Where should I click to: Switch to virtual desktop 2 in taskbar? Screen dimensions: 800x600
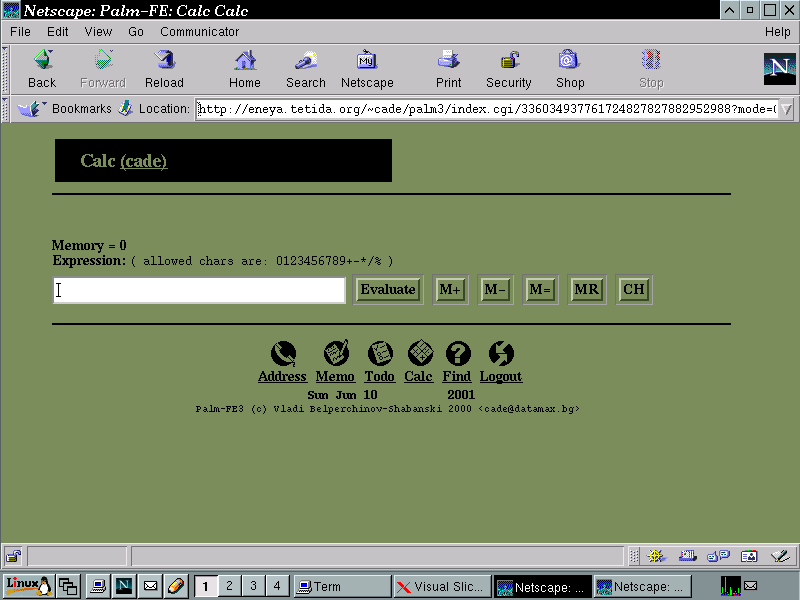229,586
